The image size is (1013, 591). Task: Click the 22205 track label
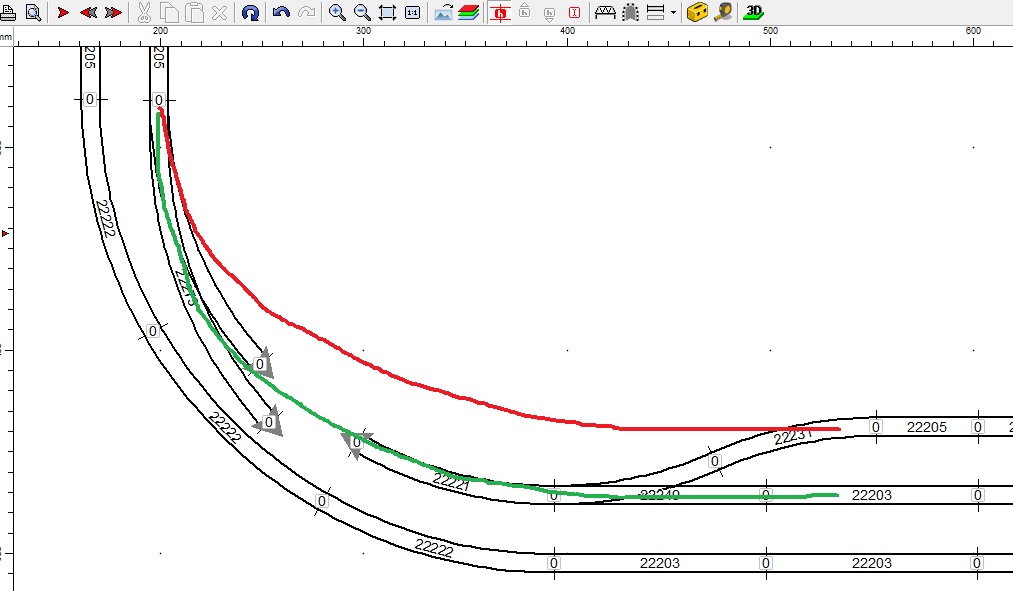(926, 427)
